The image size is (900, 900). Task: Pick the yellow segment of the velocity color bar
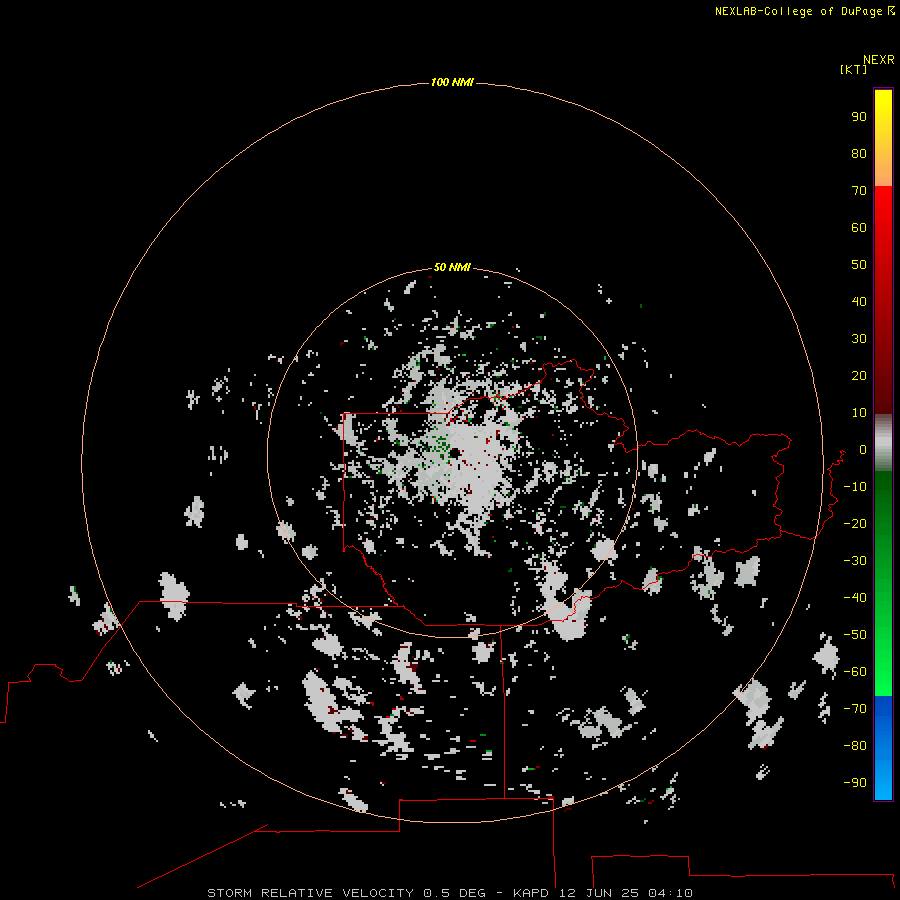(883, 138)
